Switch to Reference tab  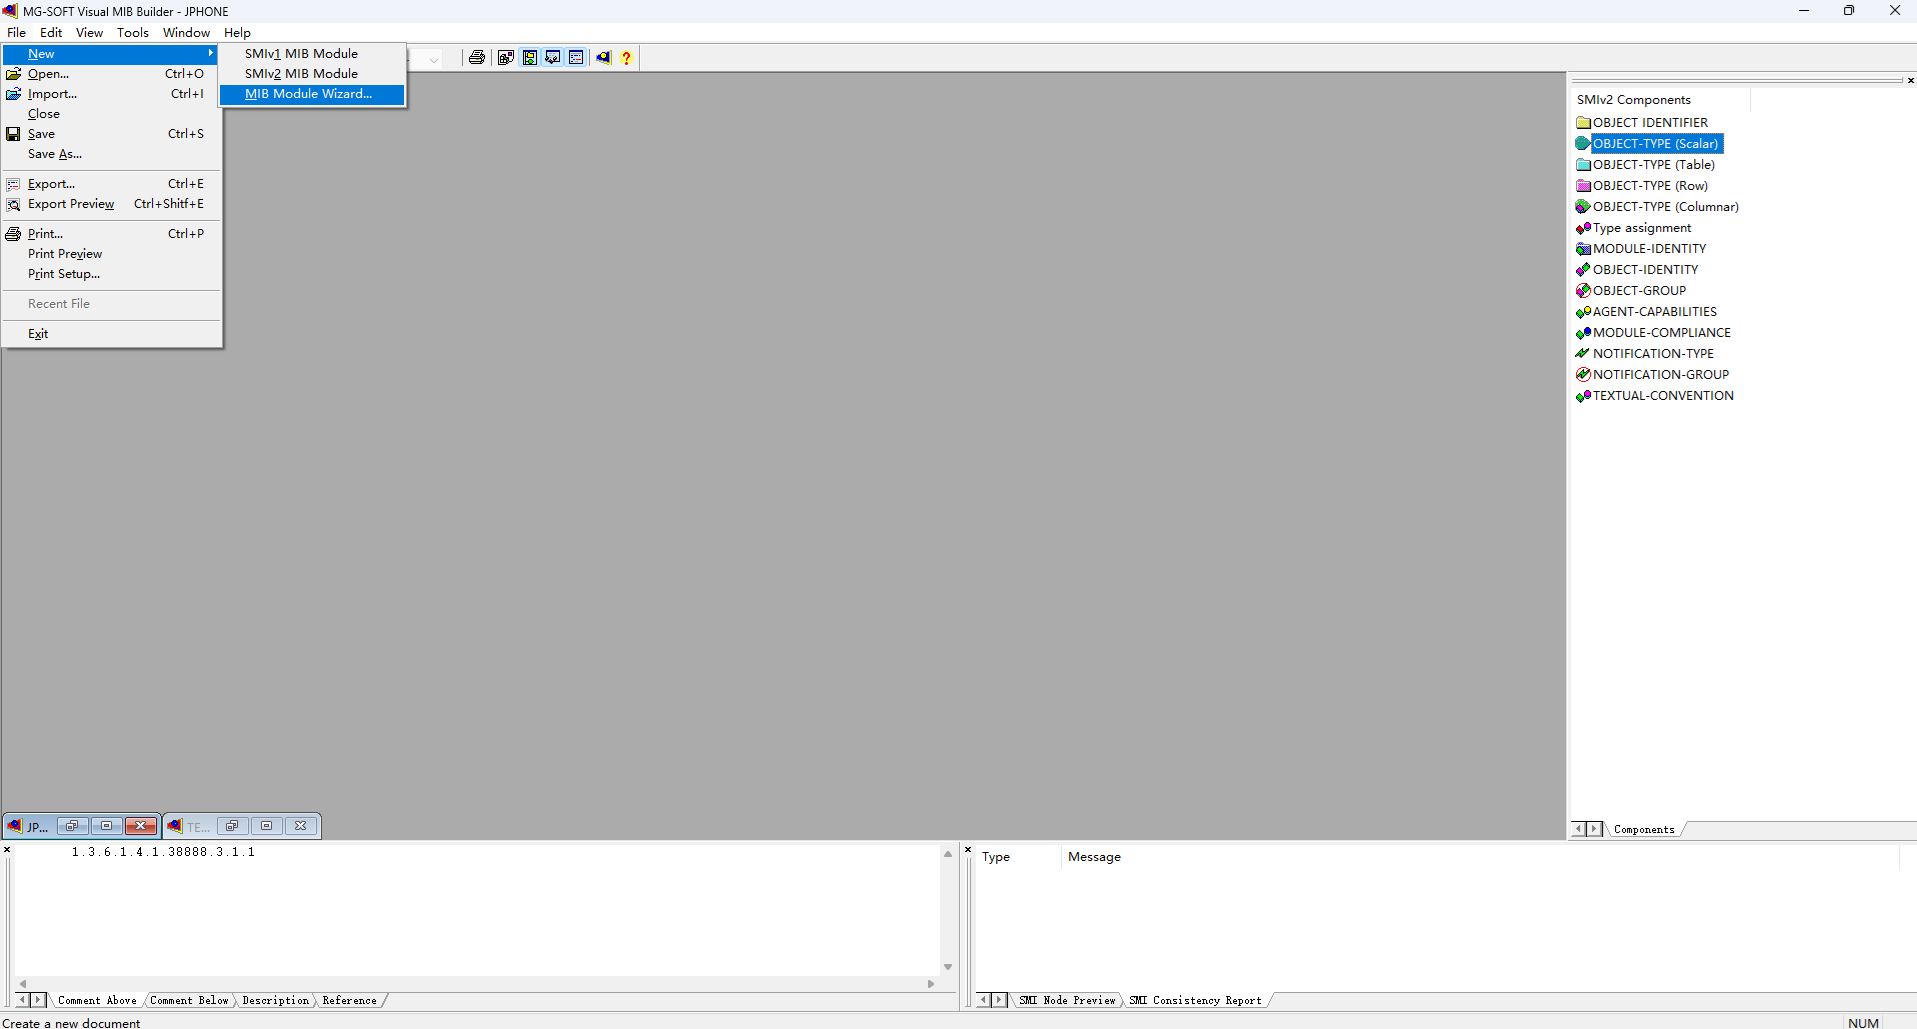350,1000
